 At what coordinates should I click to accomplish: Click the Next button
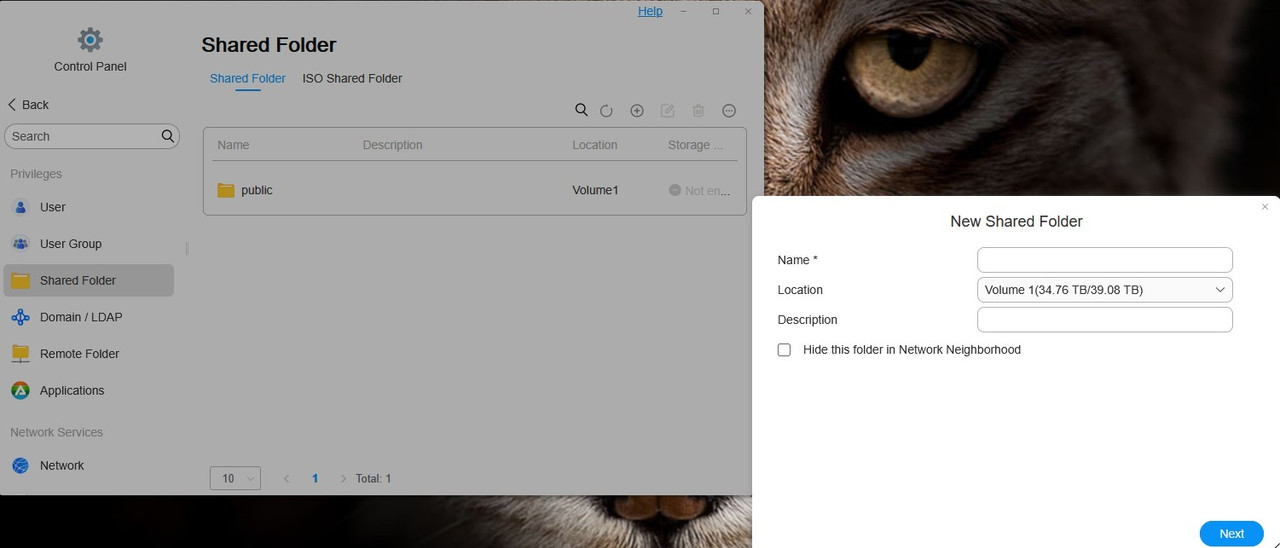[1232, 534]
